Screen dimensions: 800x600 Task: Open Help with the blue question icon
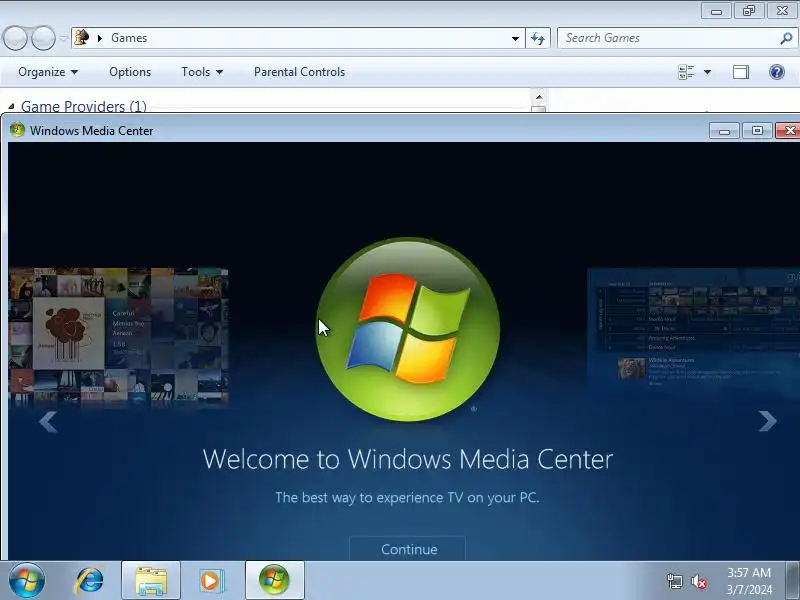tap(777, 72)
